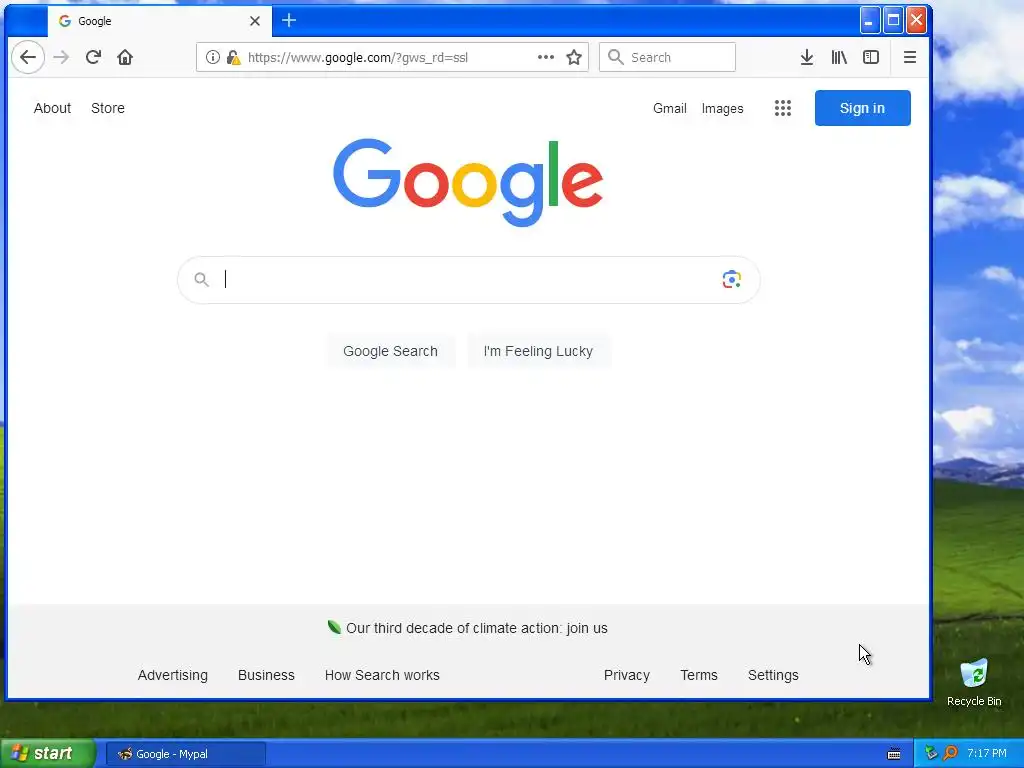Click the blue Sign in button
Screen dimensions: 1024x768
[x=863, y=108]
